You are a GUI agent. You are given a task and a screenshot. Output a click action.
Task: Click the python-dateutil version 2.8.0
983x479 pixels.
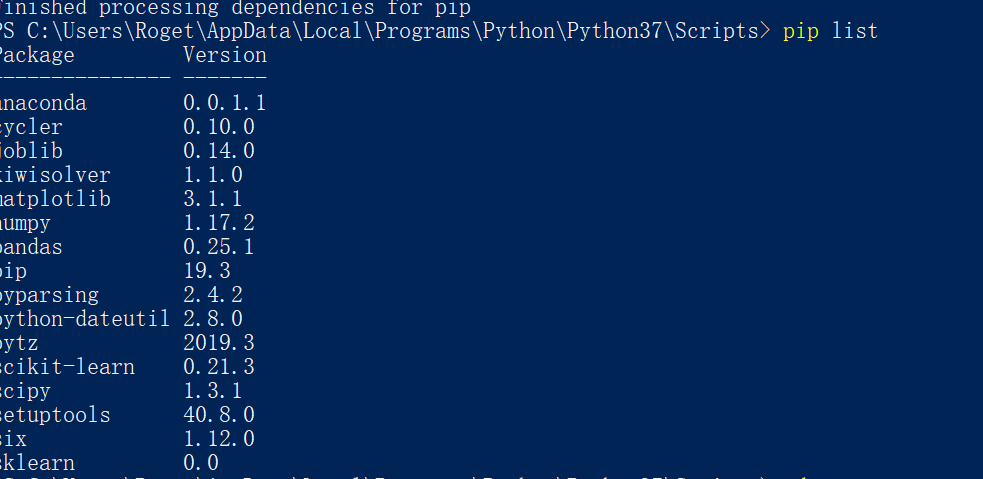point(213,319)
